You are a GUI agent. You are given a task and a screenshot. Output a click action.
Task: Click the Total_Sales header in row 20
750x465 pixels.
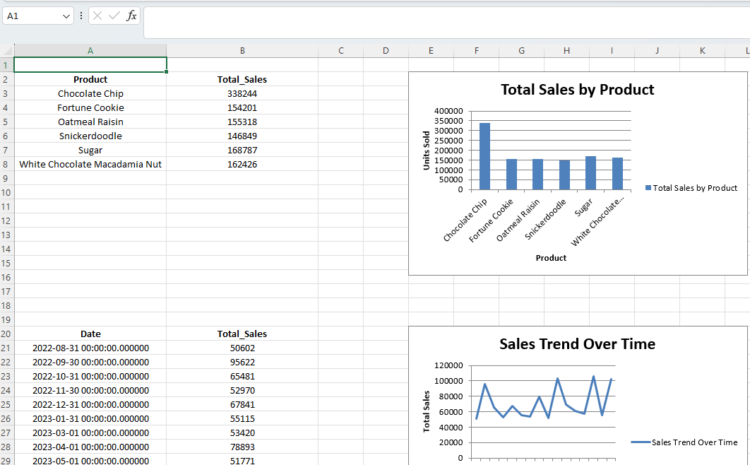tap(243, 334)
